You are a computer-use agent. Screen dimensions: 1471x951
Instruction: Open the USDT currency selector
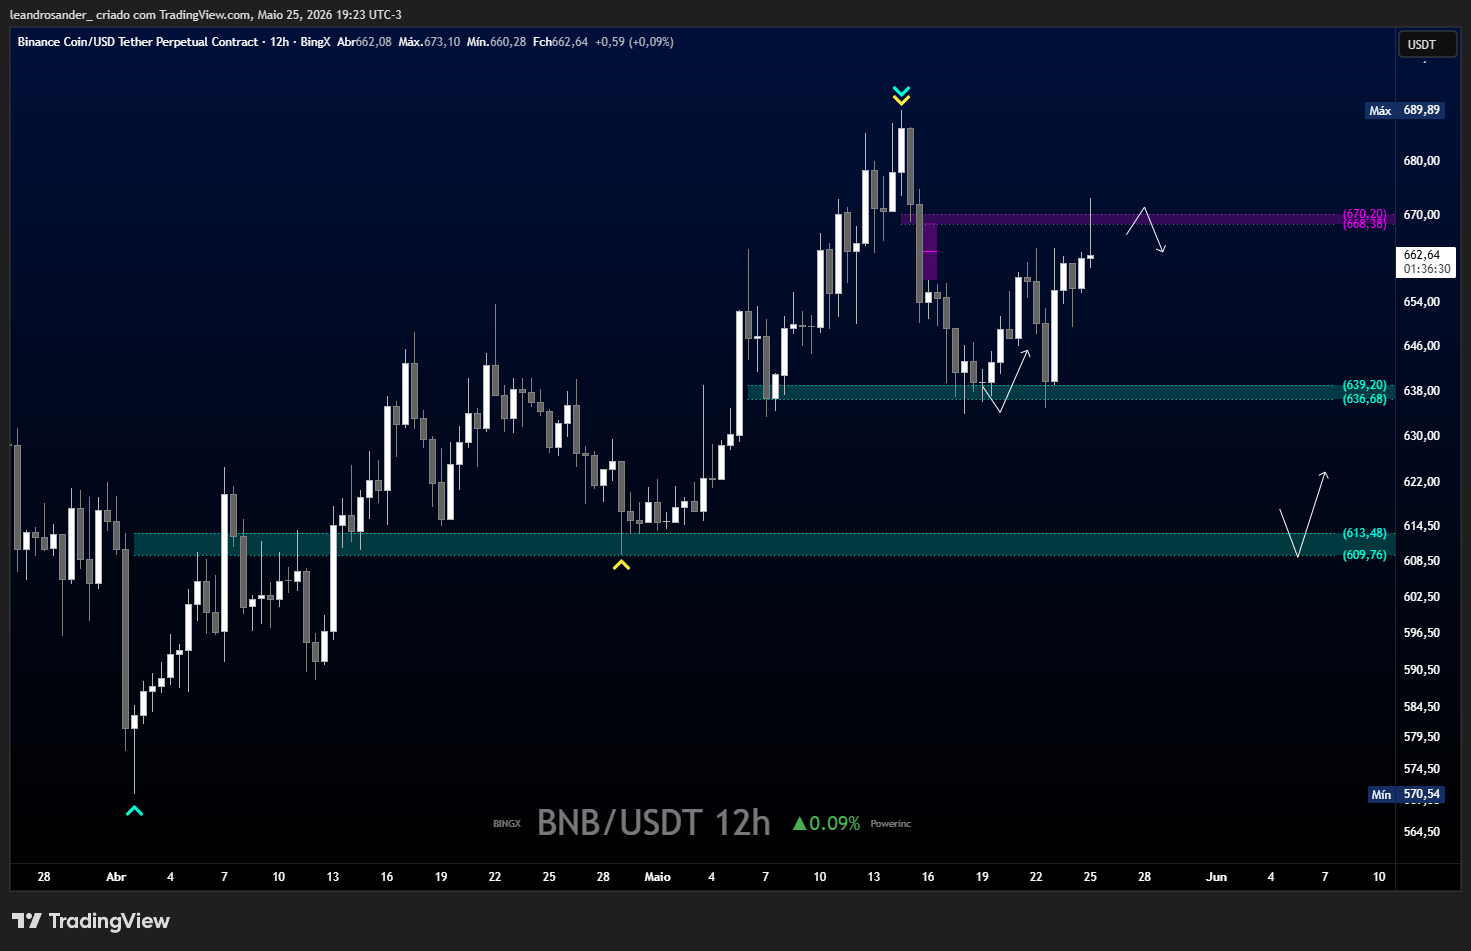(1425, 44)
